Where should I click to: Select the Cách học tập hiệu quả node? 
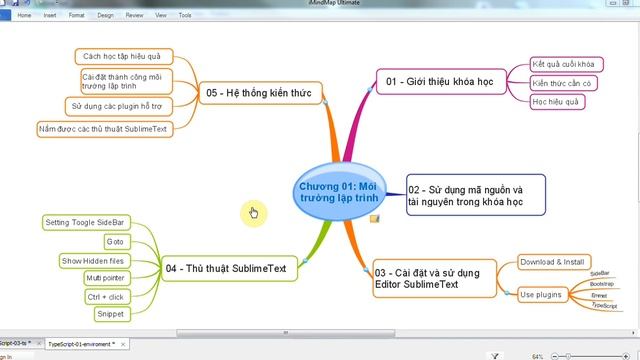(x=124, y=56)
